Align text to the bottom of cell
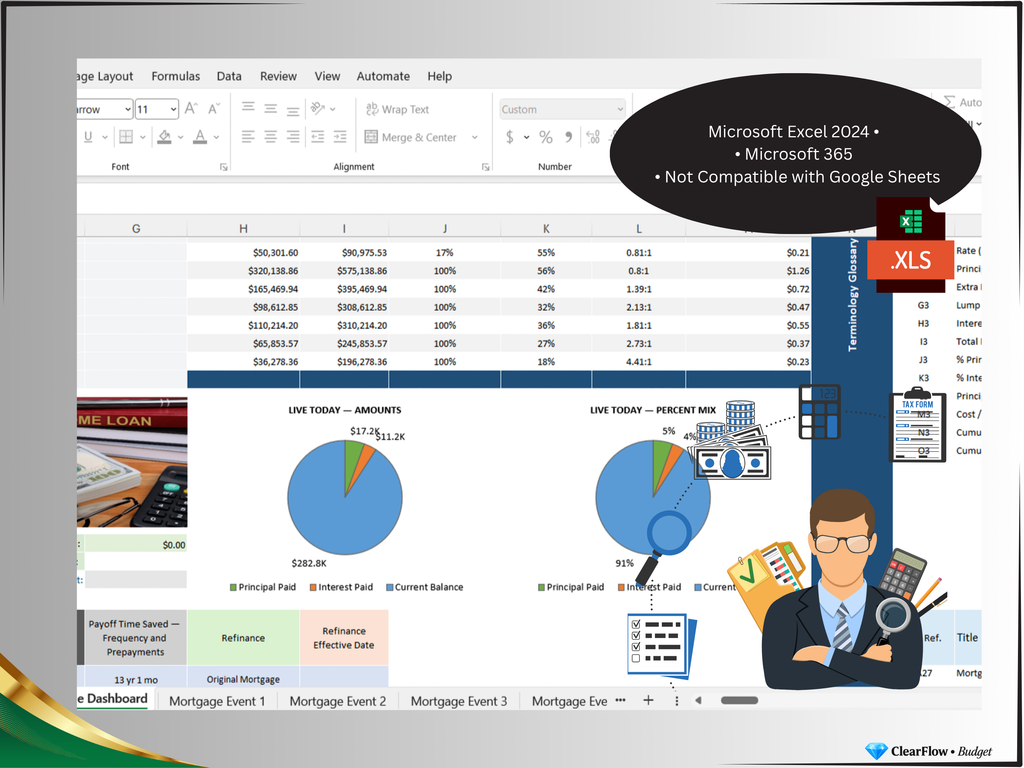The image size is (1024, 768). (x=293, y=110)
